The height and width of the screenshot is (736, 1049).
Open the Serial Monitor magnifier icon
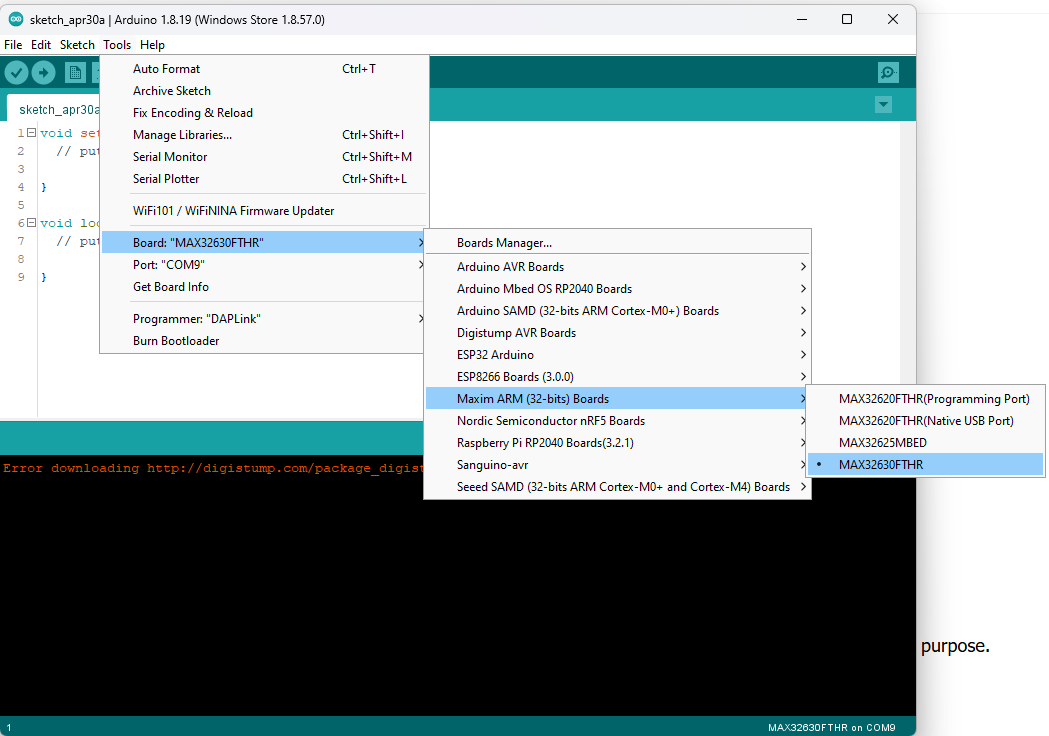click(x=888, y=72)
